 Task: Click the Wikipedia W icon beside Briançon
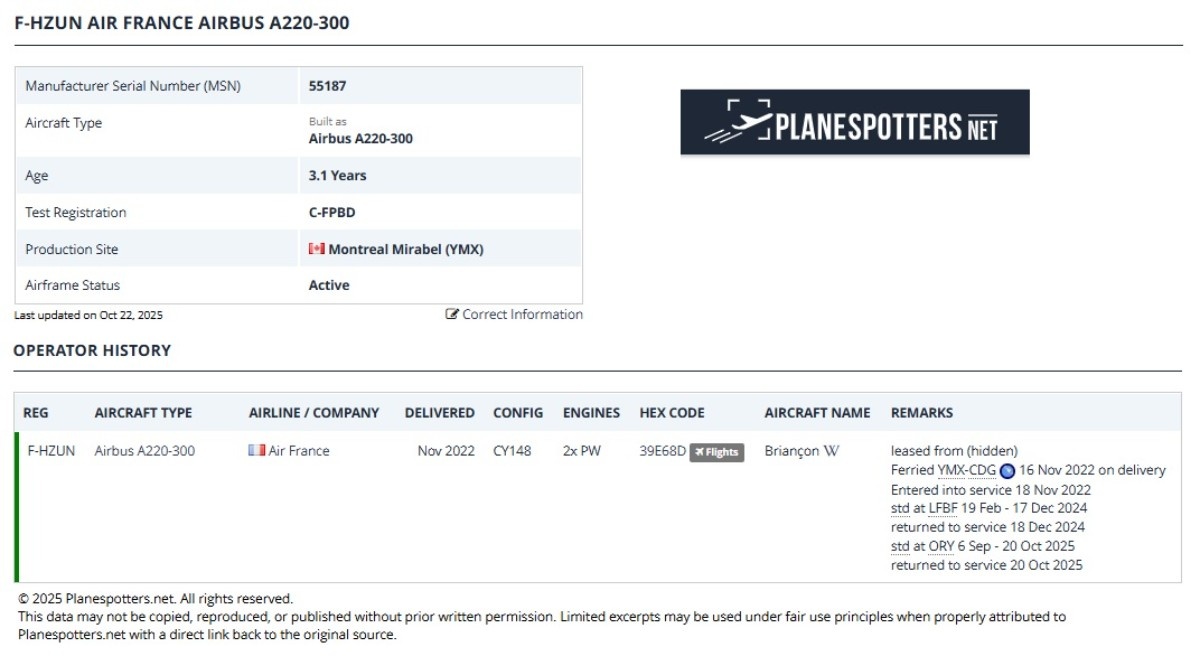[x=830, y=451]
